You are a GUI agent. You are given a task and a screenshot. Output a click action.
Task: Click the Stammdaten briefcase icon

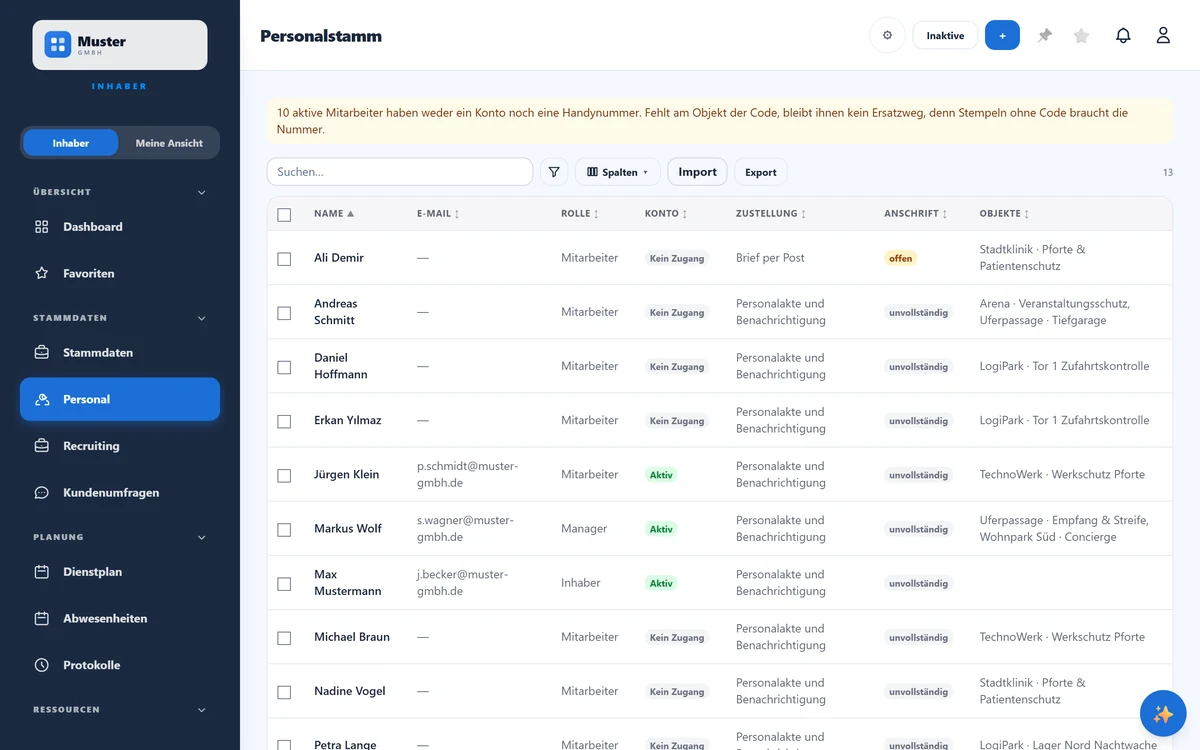pos(42,353)
